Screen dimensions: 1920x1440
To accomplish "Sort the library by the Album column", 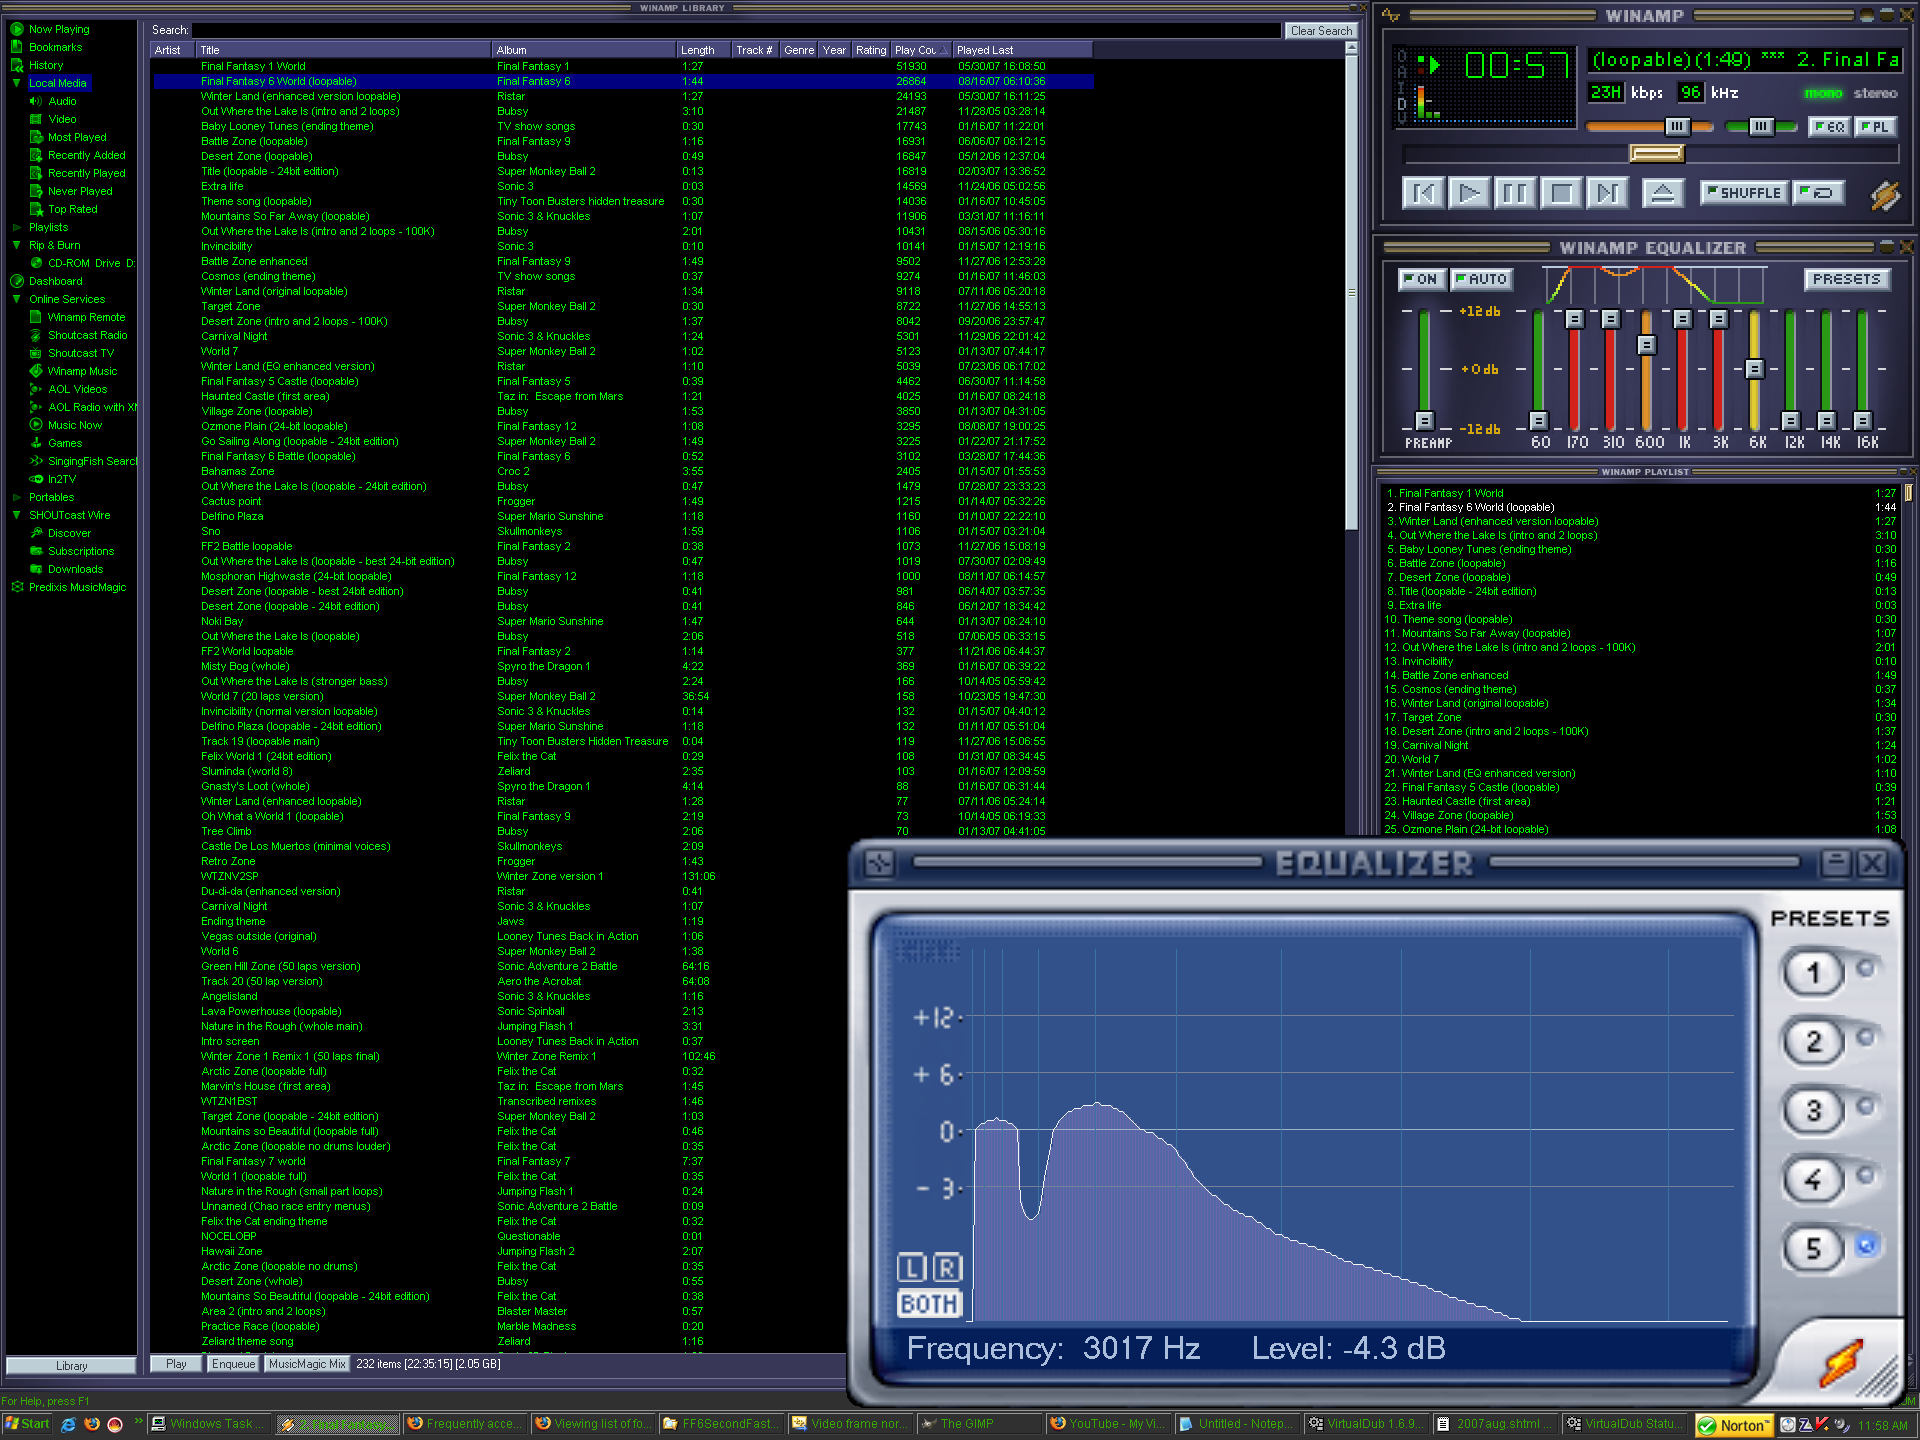I will [x=584, y=50].
